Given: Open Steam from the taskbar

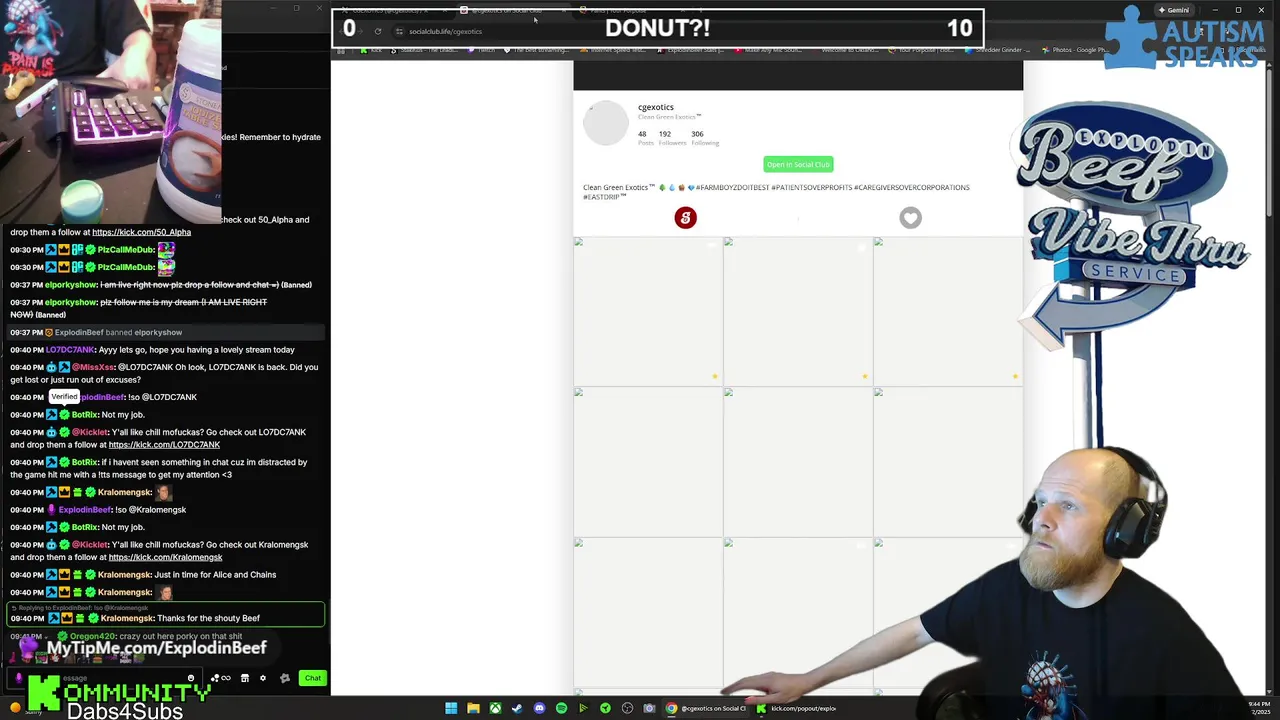Looking at the screenshot, I should [x=517, y=708].
